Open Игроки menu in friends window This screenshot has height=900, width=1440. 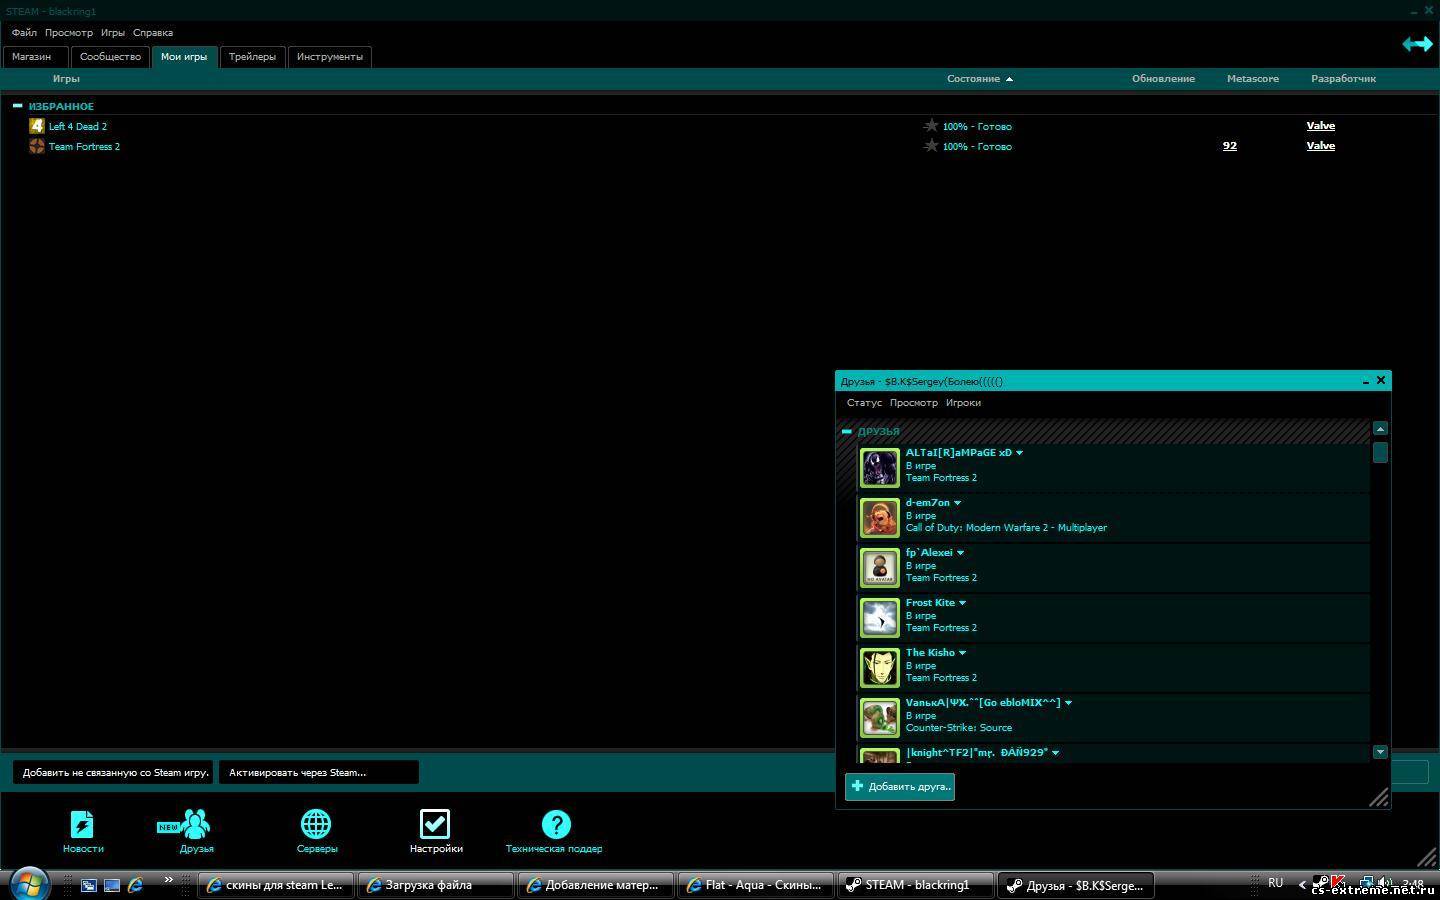point(963,403)
